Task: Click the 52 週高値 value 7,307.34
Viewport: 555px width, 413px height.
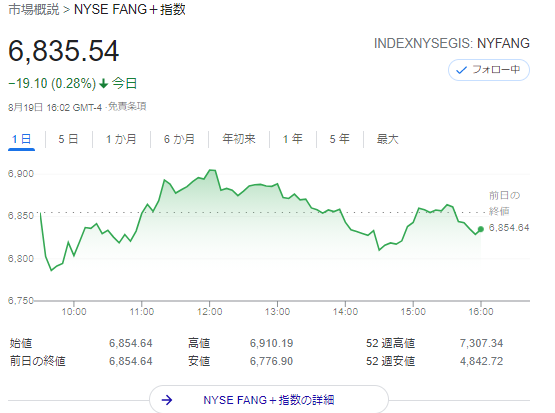Action: tap(481, 343)
